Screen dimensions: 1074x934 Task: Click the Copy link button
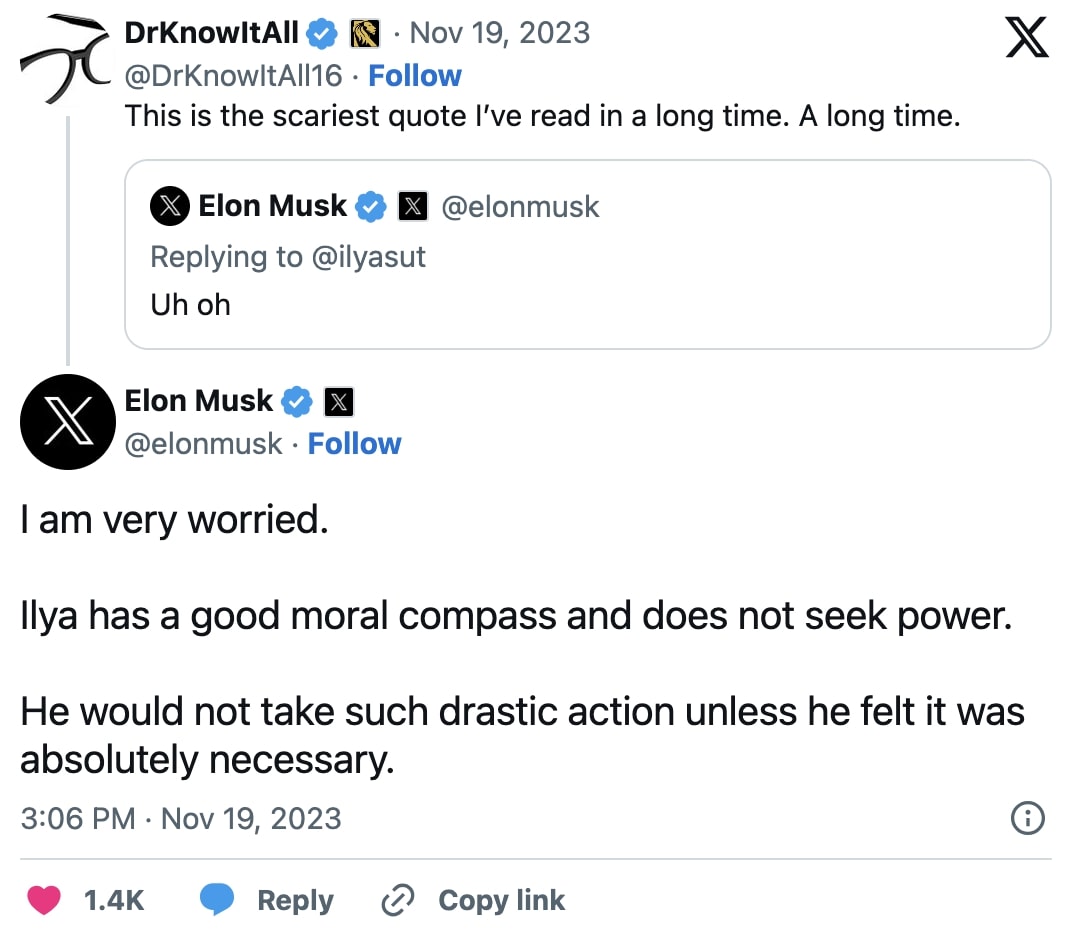[474, 900]
